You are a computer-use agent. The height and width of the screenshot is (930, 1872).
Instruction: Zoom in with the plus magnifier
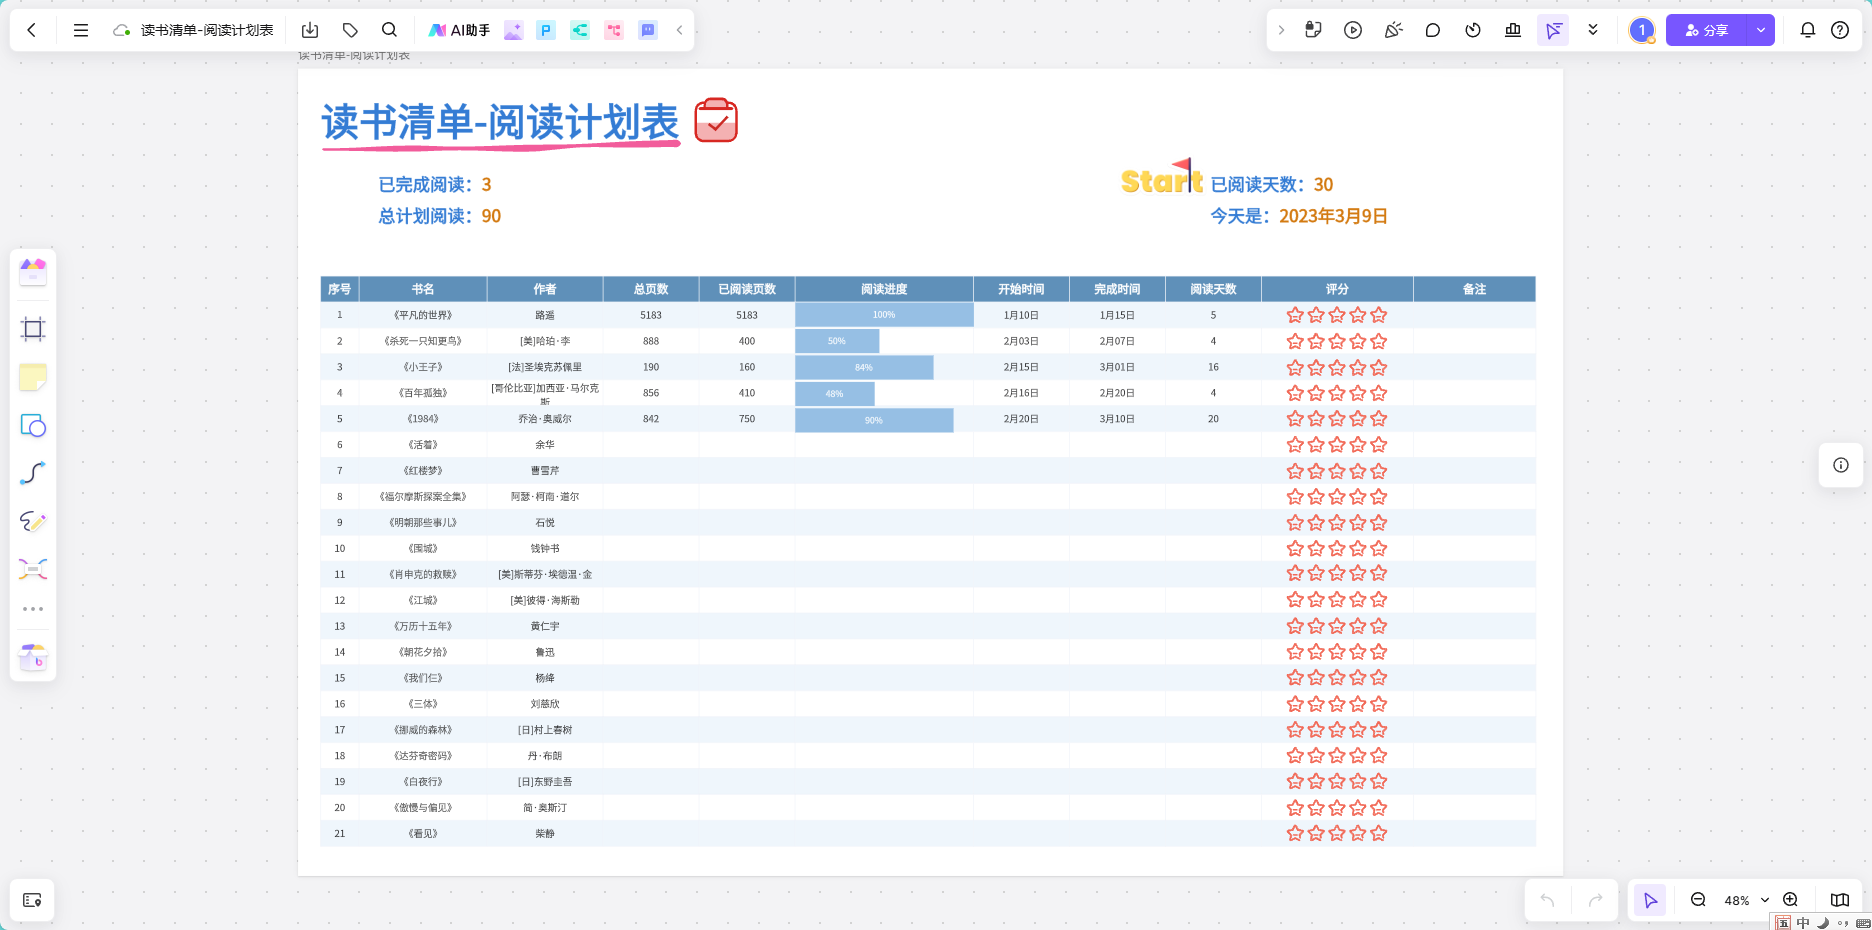coord(1791,900)
